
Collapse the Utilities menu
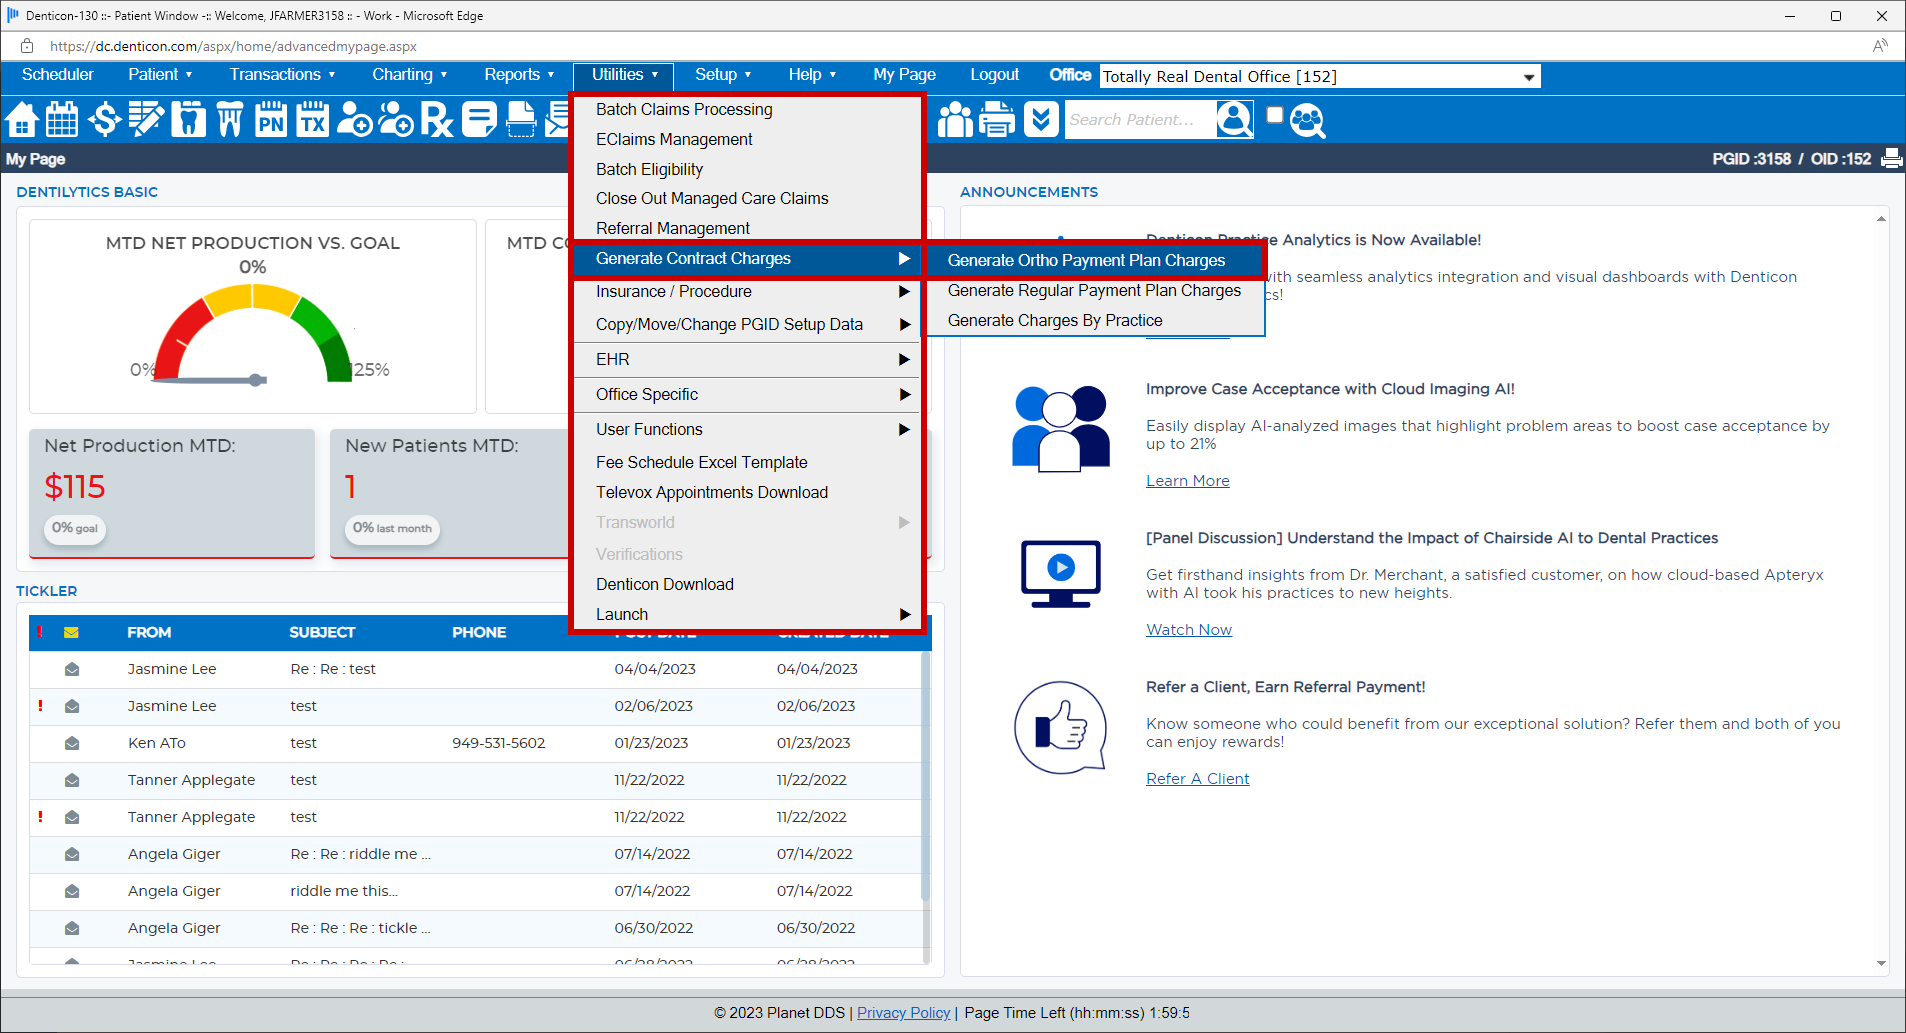coord(624,75)
